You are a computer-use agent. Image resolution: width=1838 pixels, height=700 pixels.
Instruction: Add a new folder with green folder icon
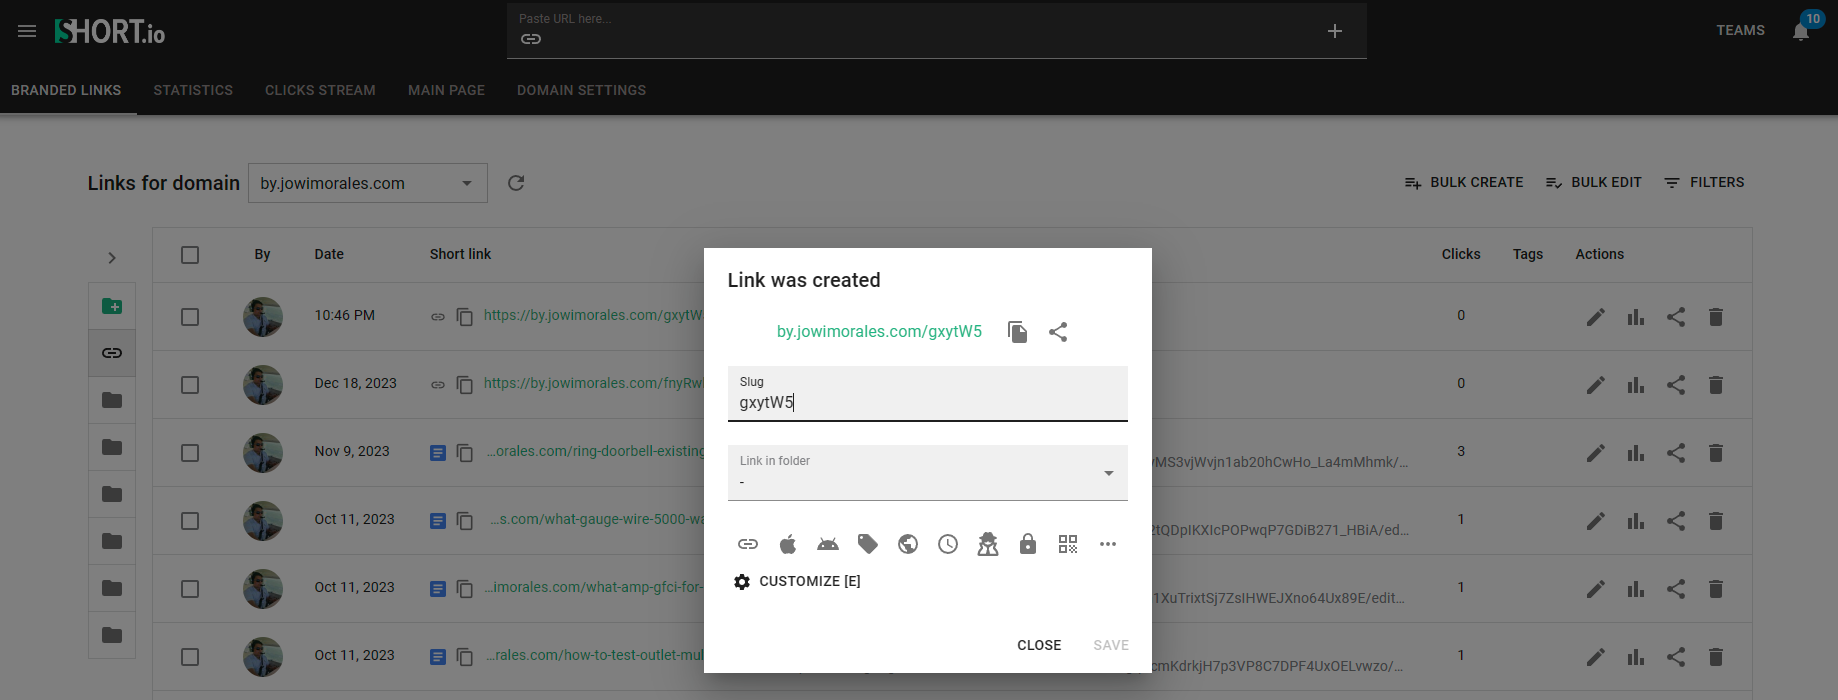112,306
